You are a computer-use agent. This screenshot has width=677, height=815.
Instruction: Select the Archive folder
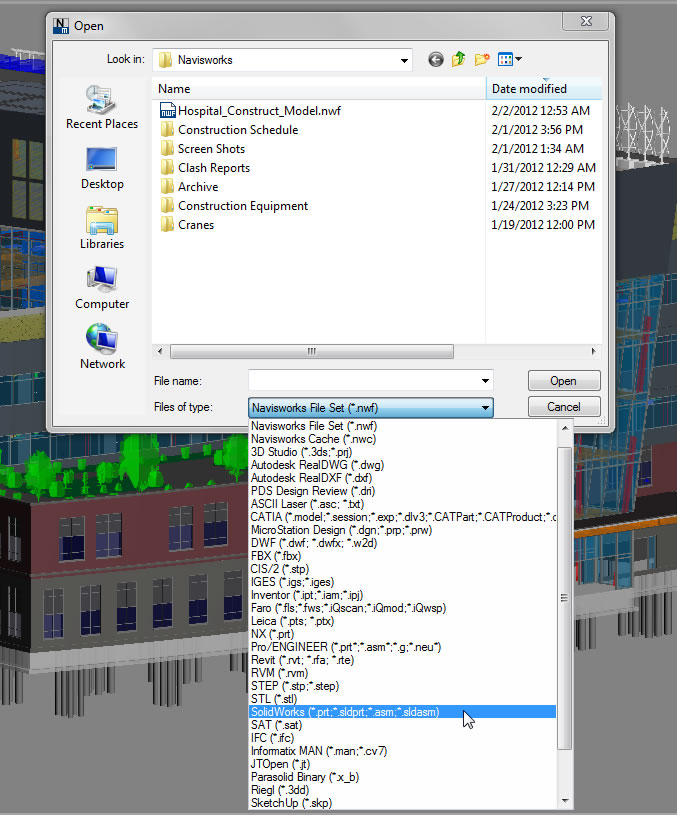pyautogui.click(x=189, y=187)
